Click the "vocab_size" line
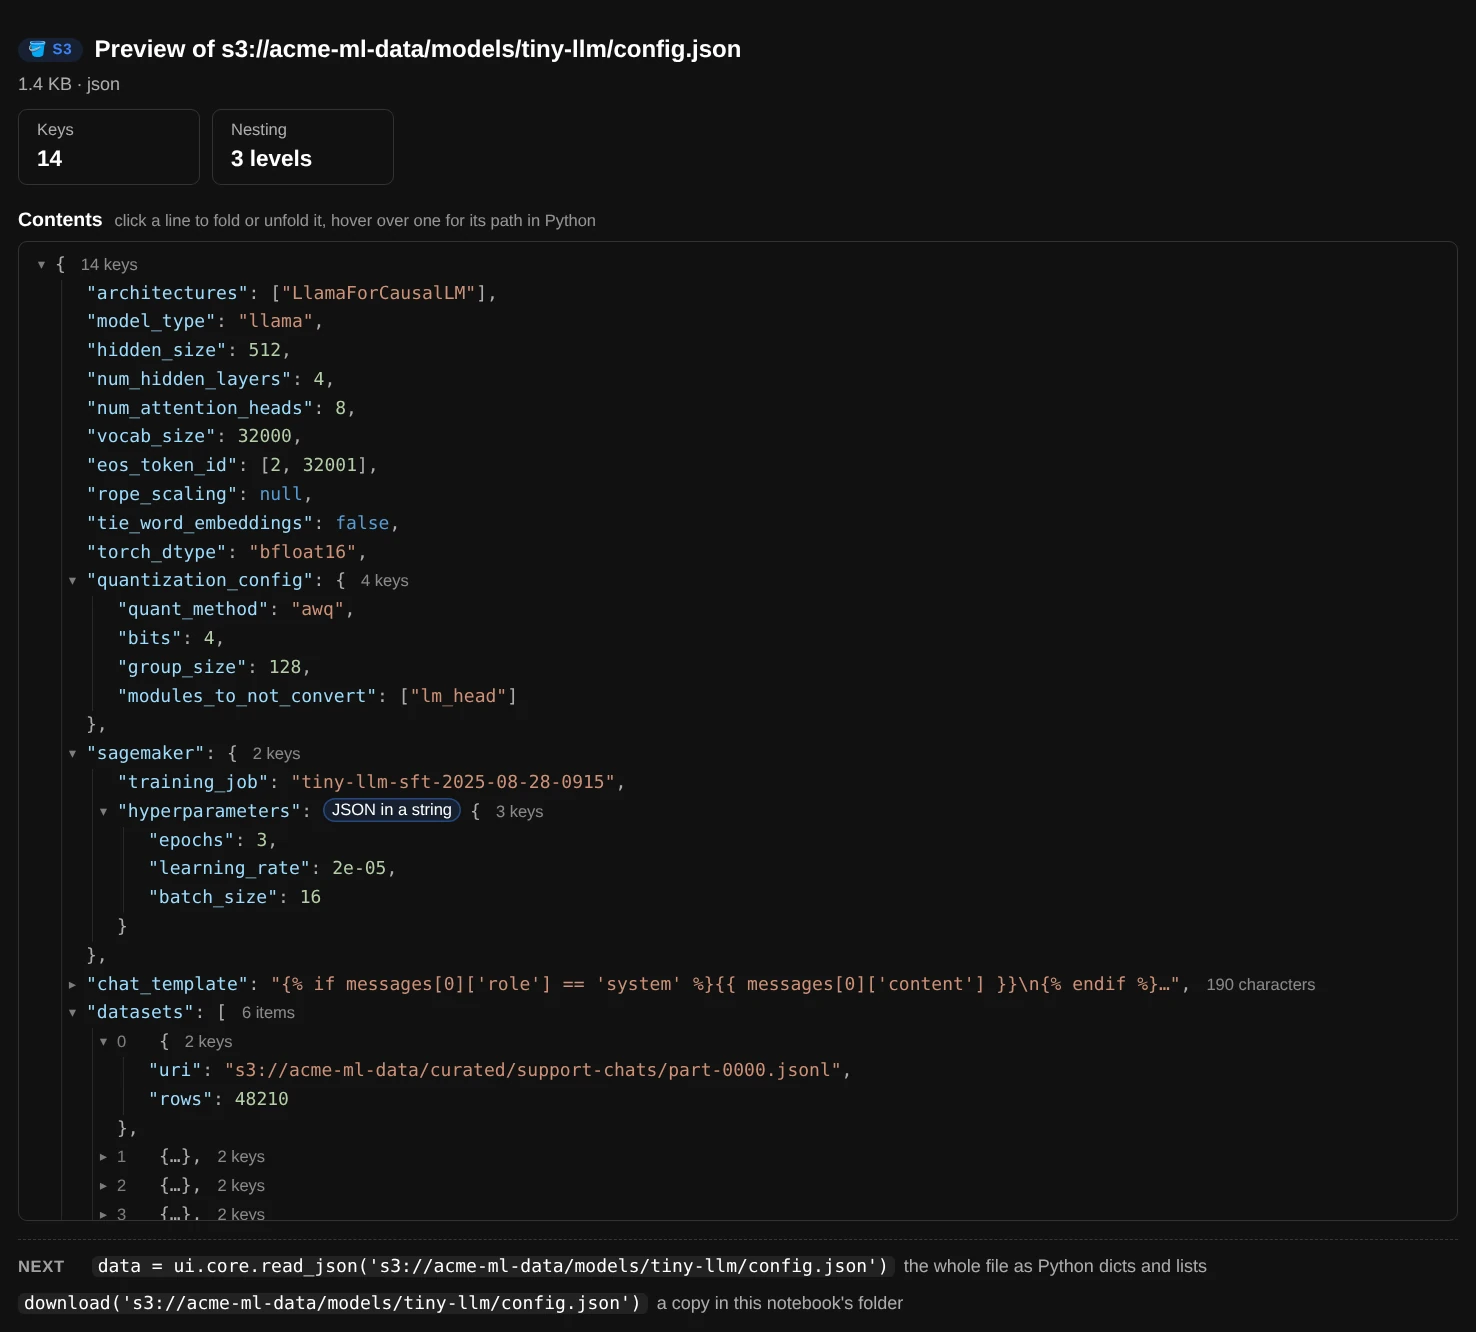 [x=194, y=436]
